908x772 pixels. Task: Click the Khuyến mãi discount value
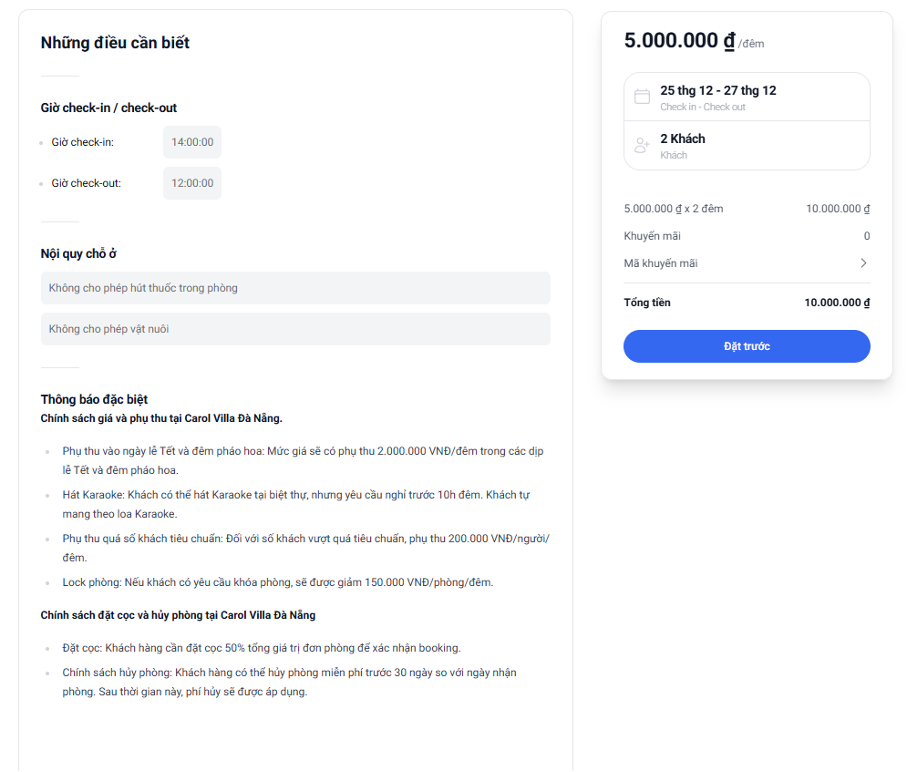(x=867, y=236)
